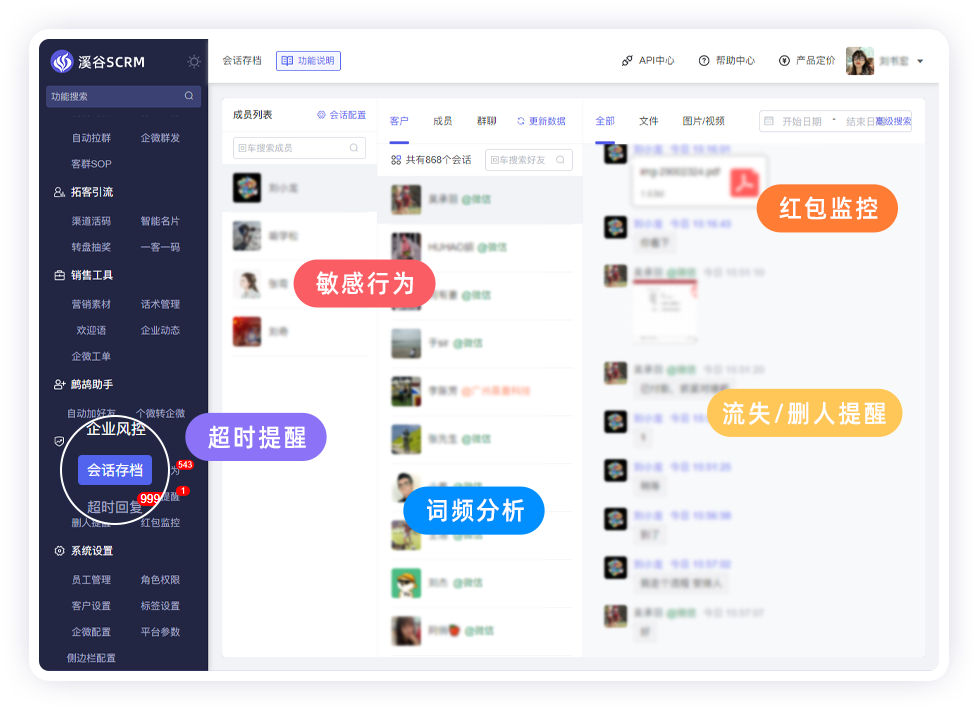
Task: Switch to the 客户 tab
Action: tap(399, 121)
